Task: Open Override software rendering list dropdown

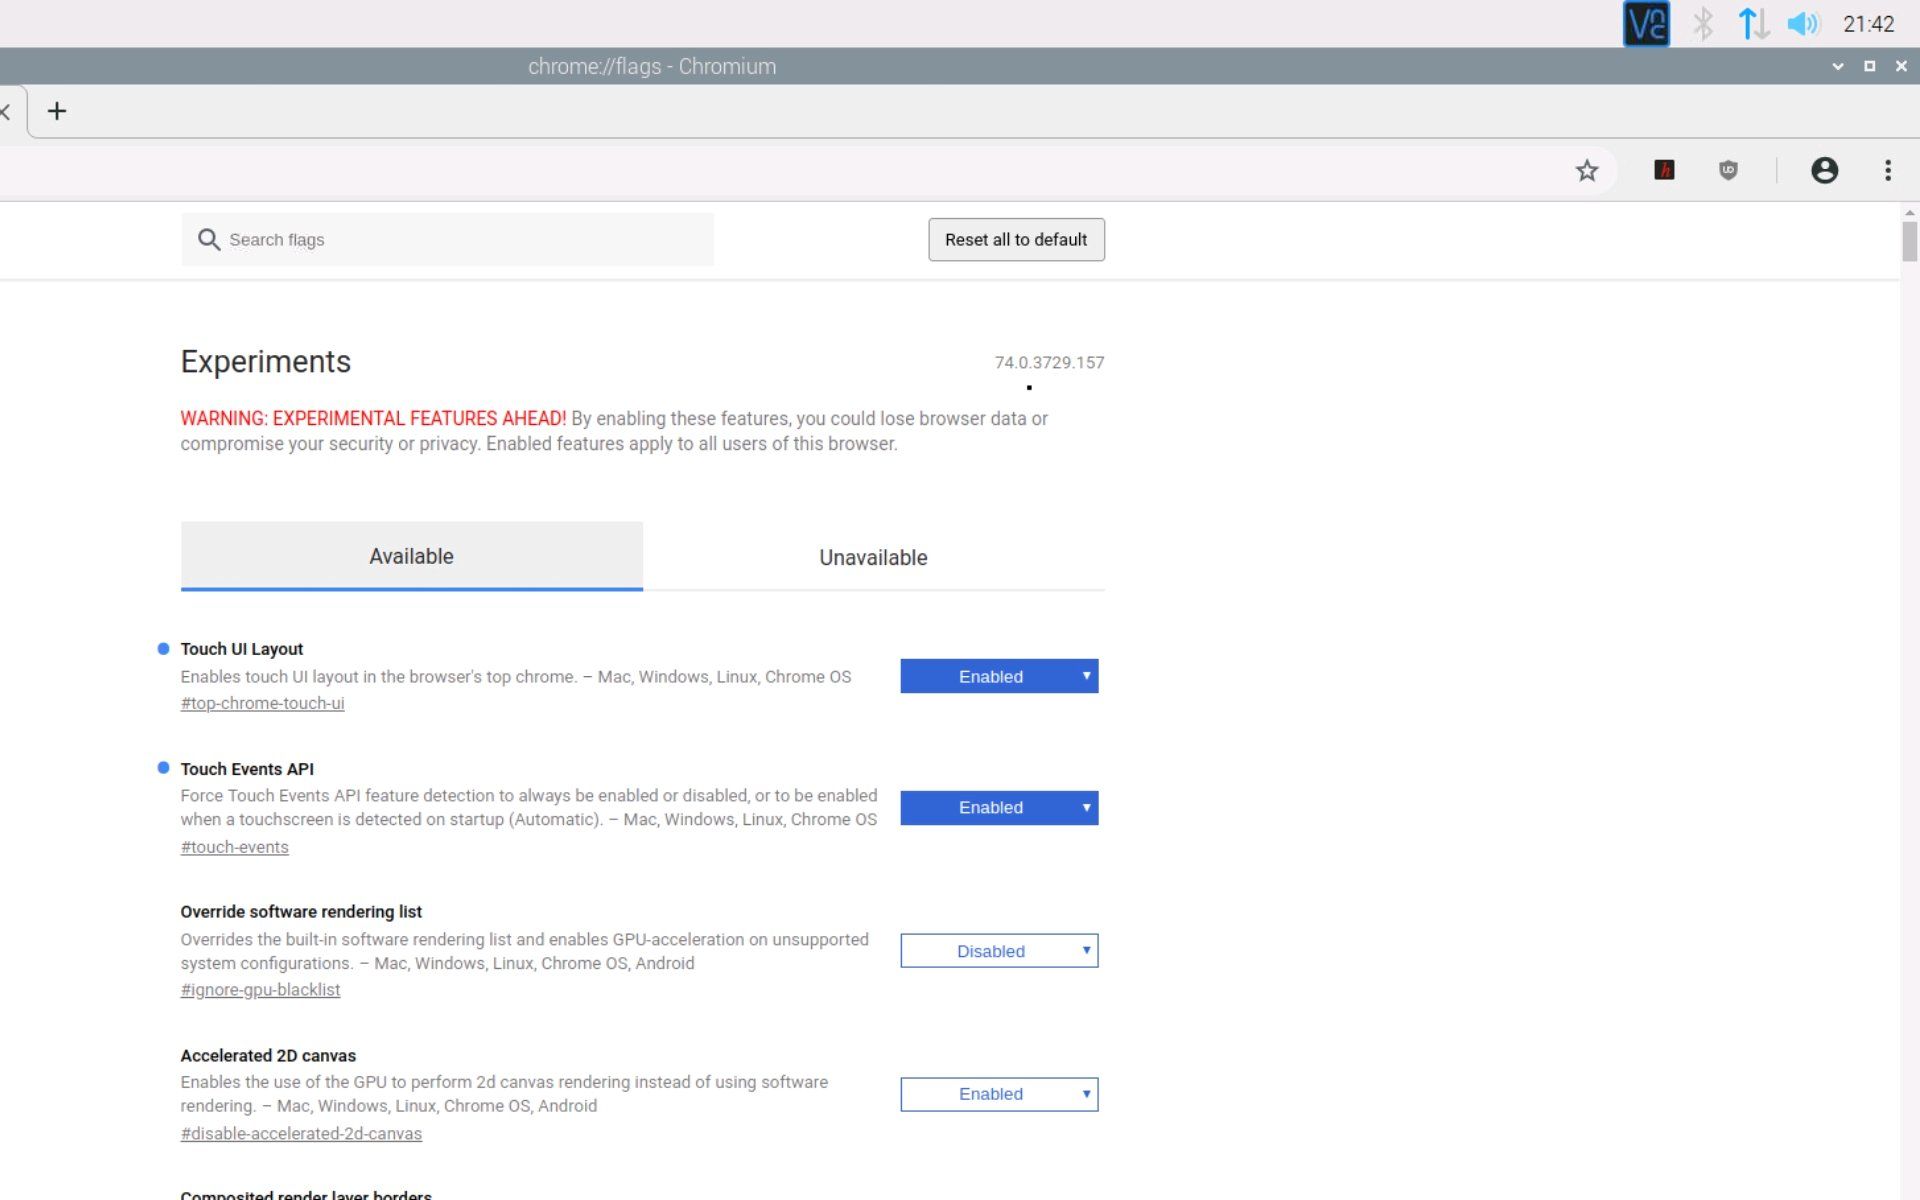Action: pyautogui.click(x=999, y=951)
